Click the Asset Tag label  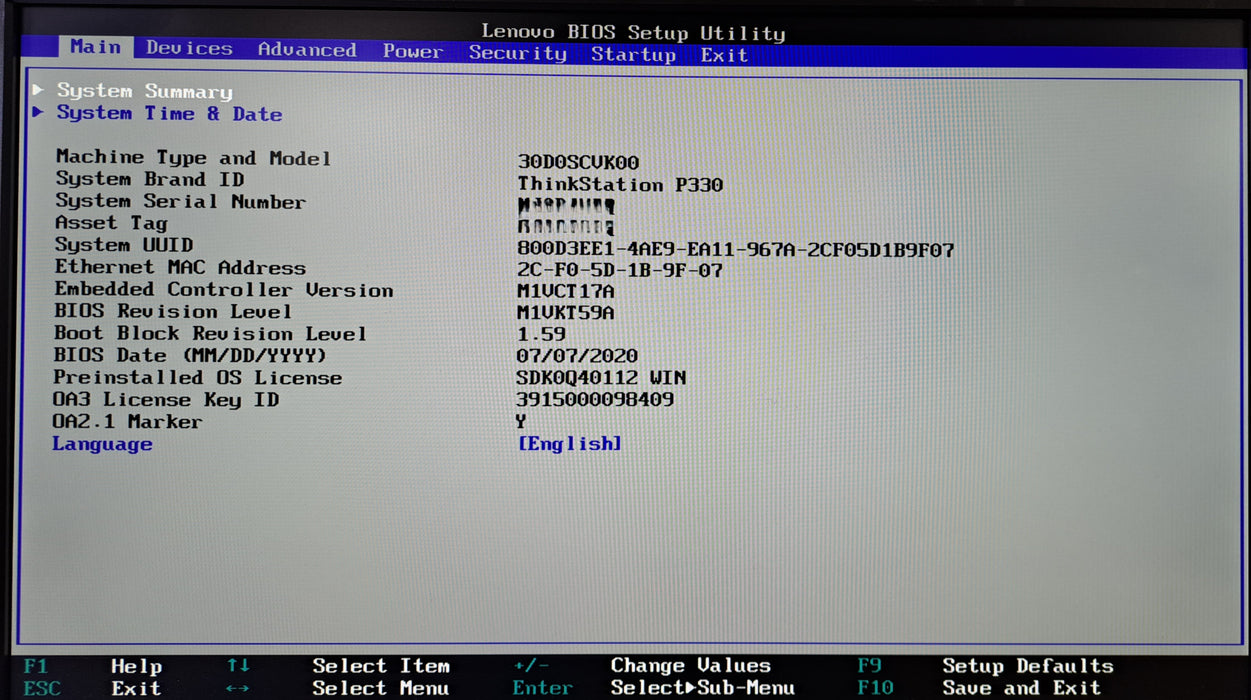(x=111, y=223)
